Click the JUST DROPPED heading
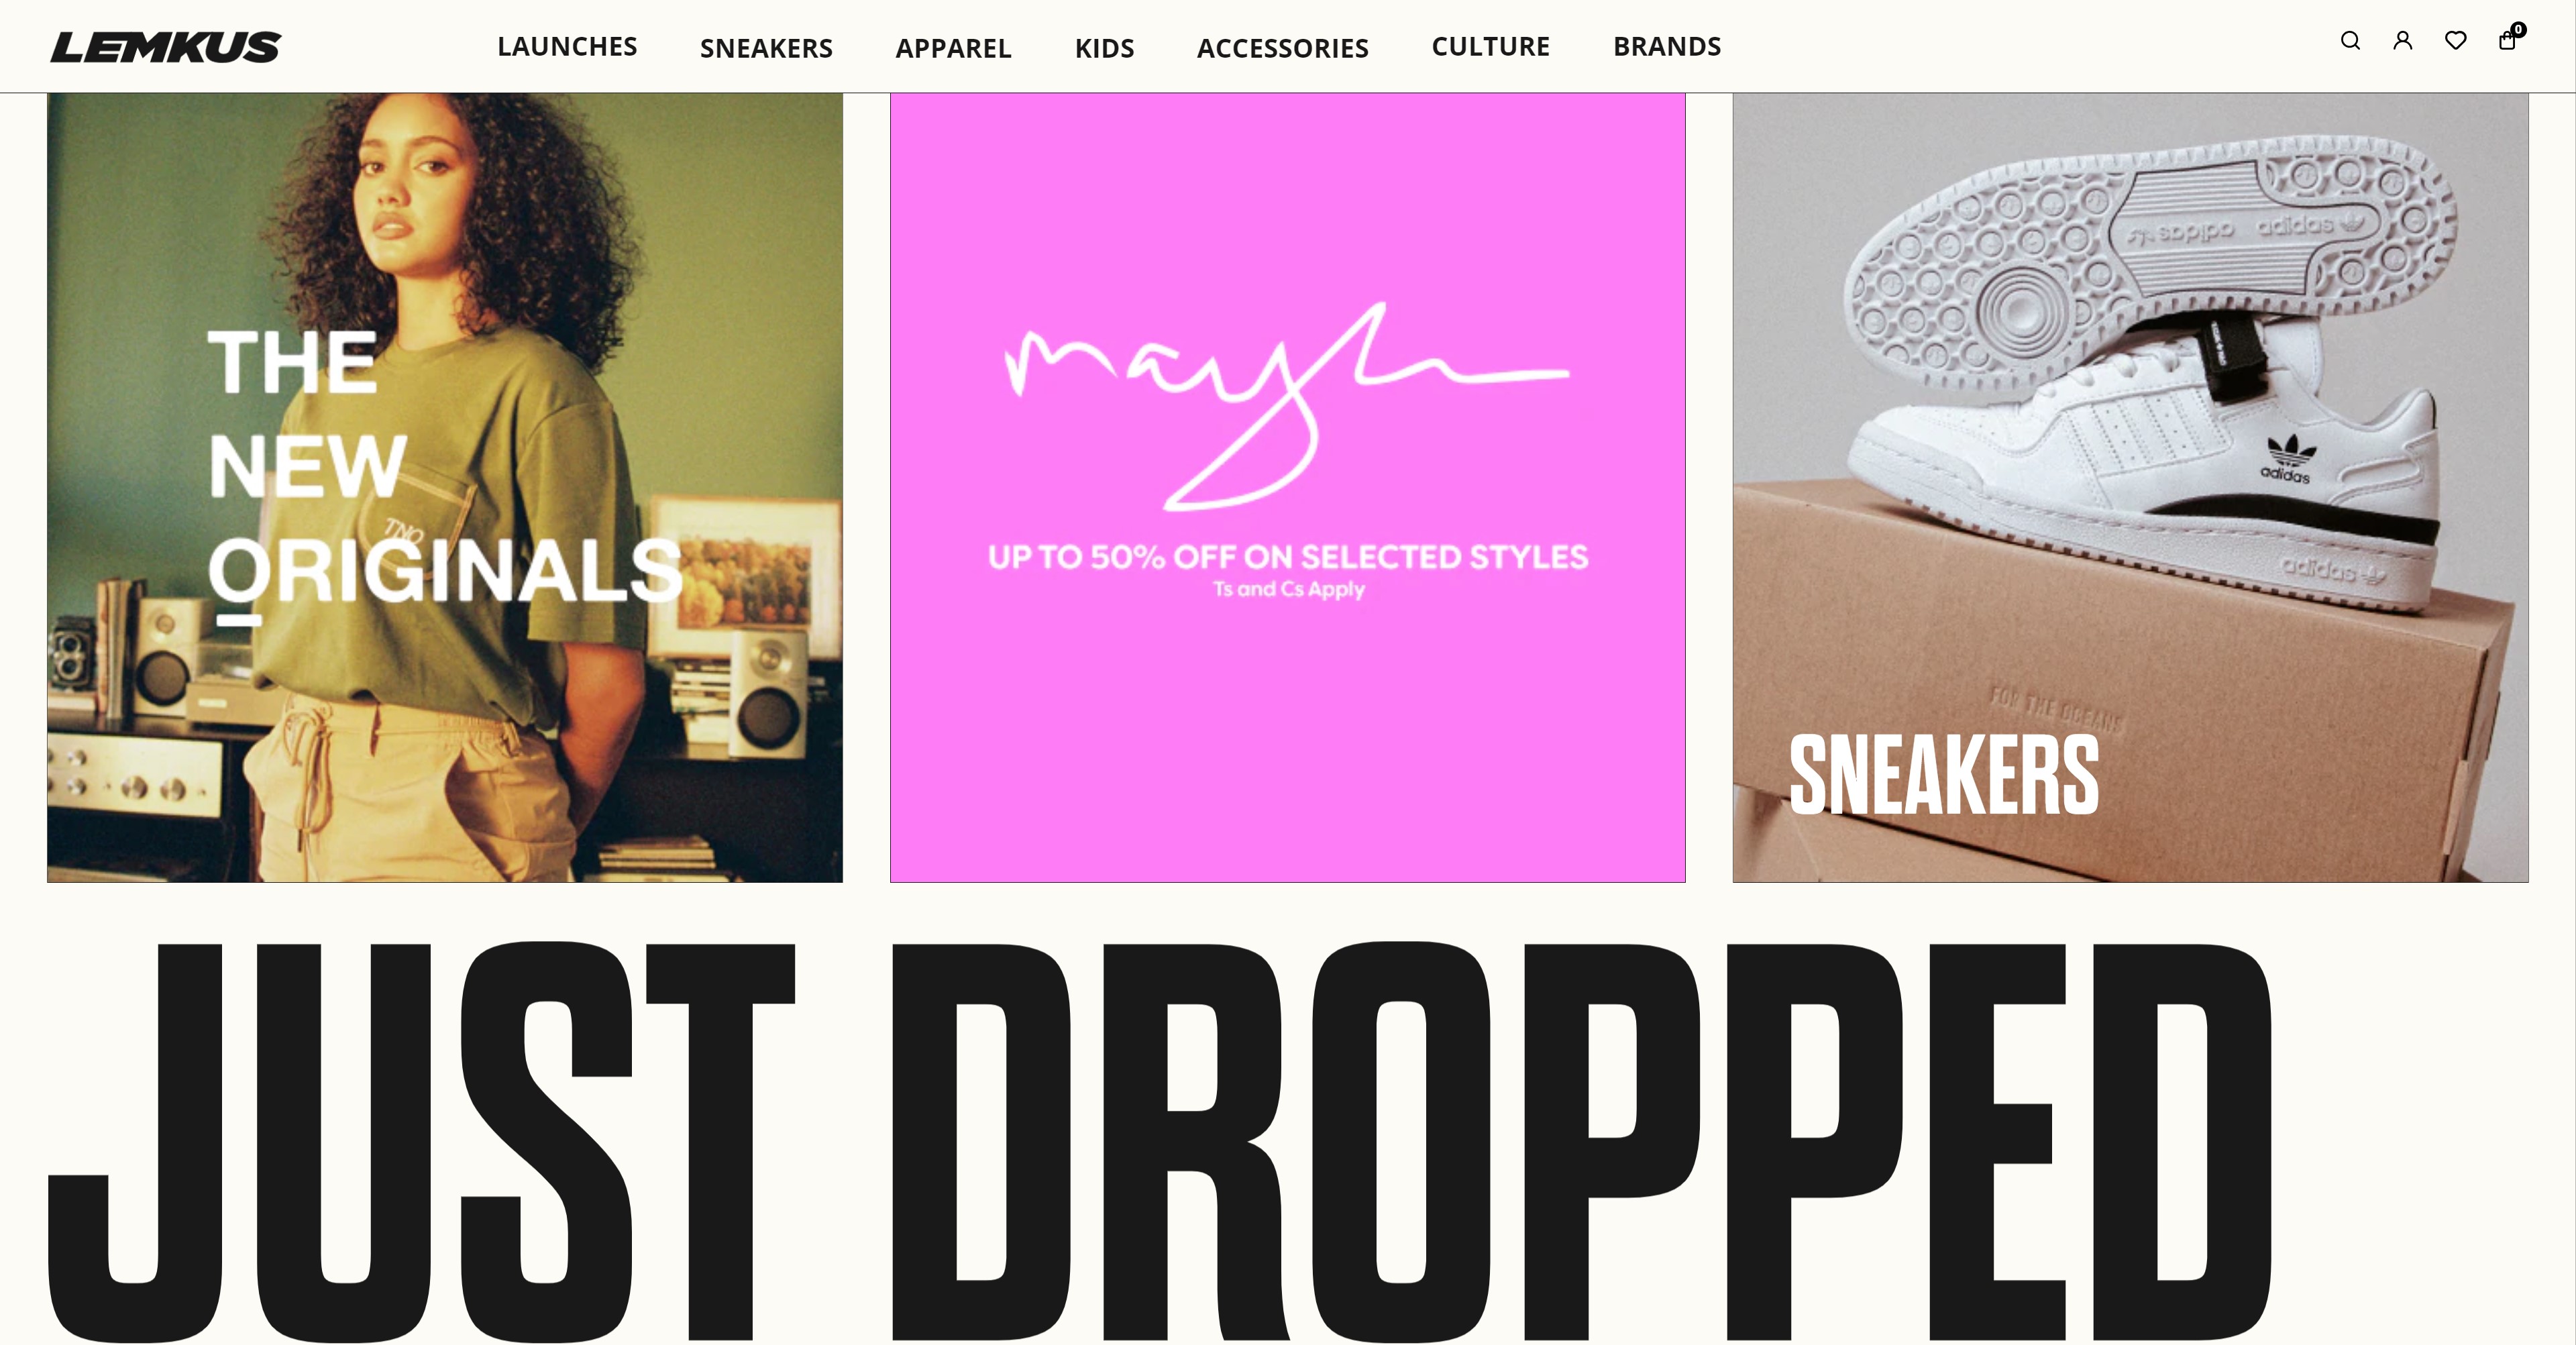 click(x=1160, y=1142)
